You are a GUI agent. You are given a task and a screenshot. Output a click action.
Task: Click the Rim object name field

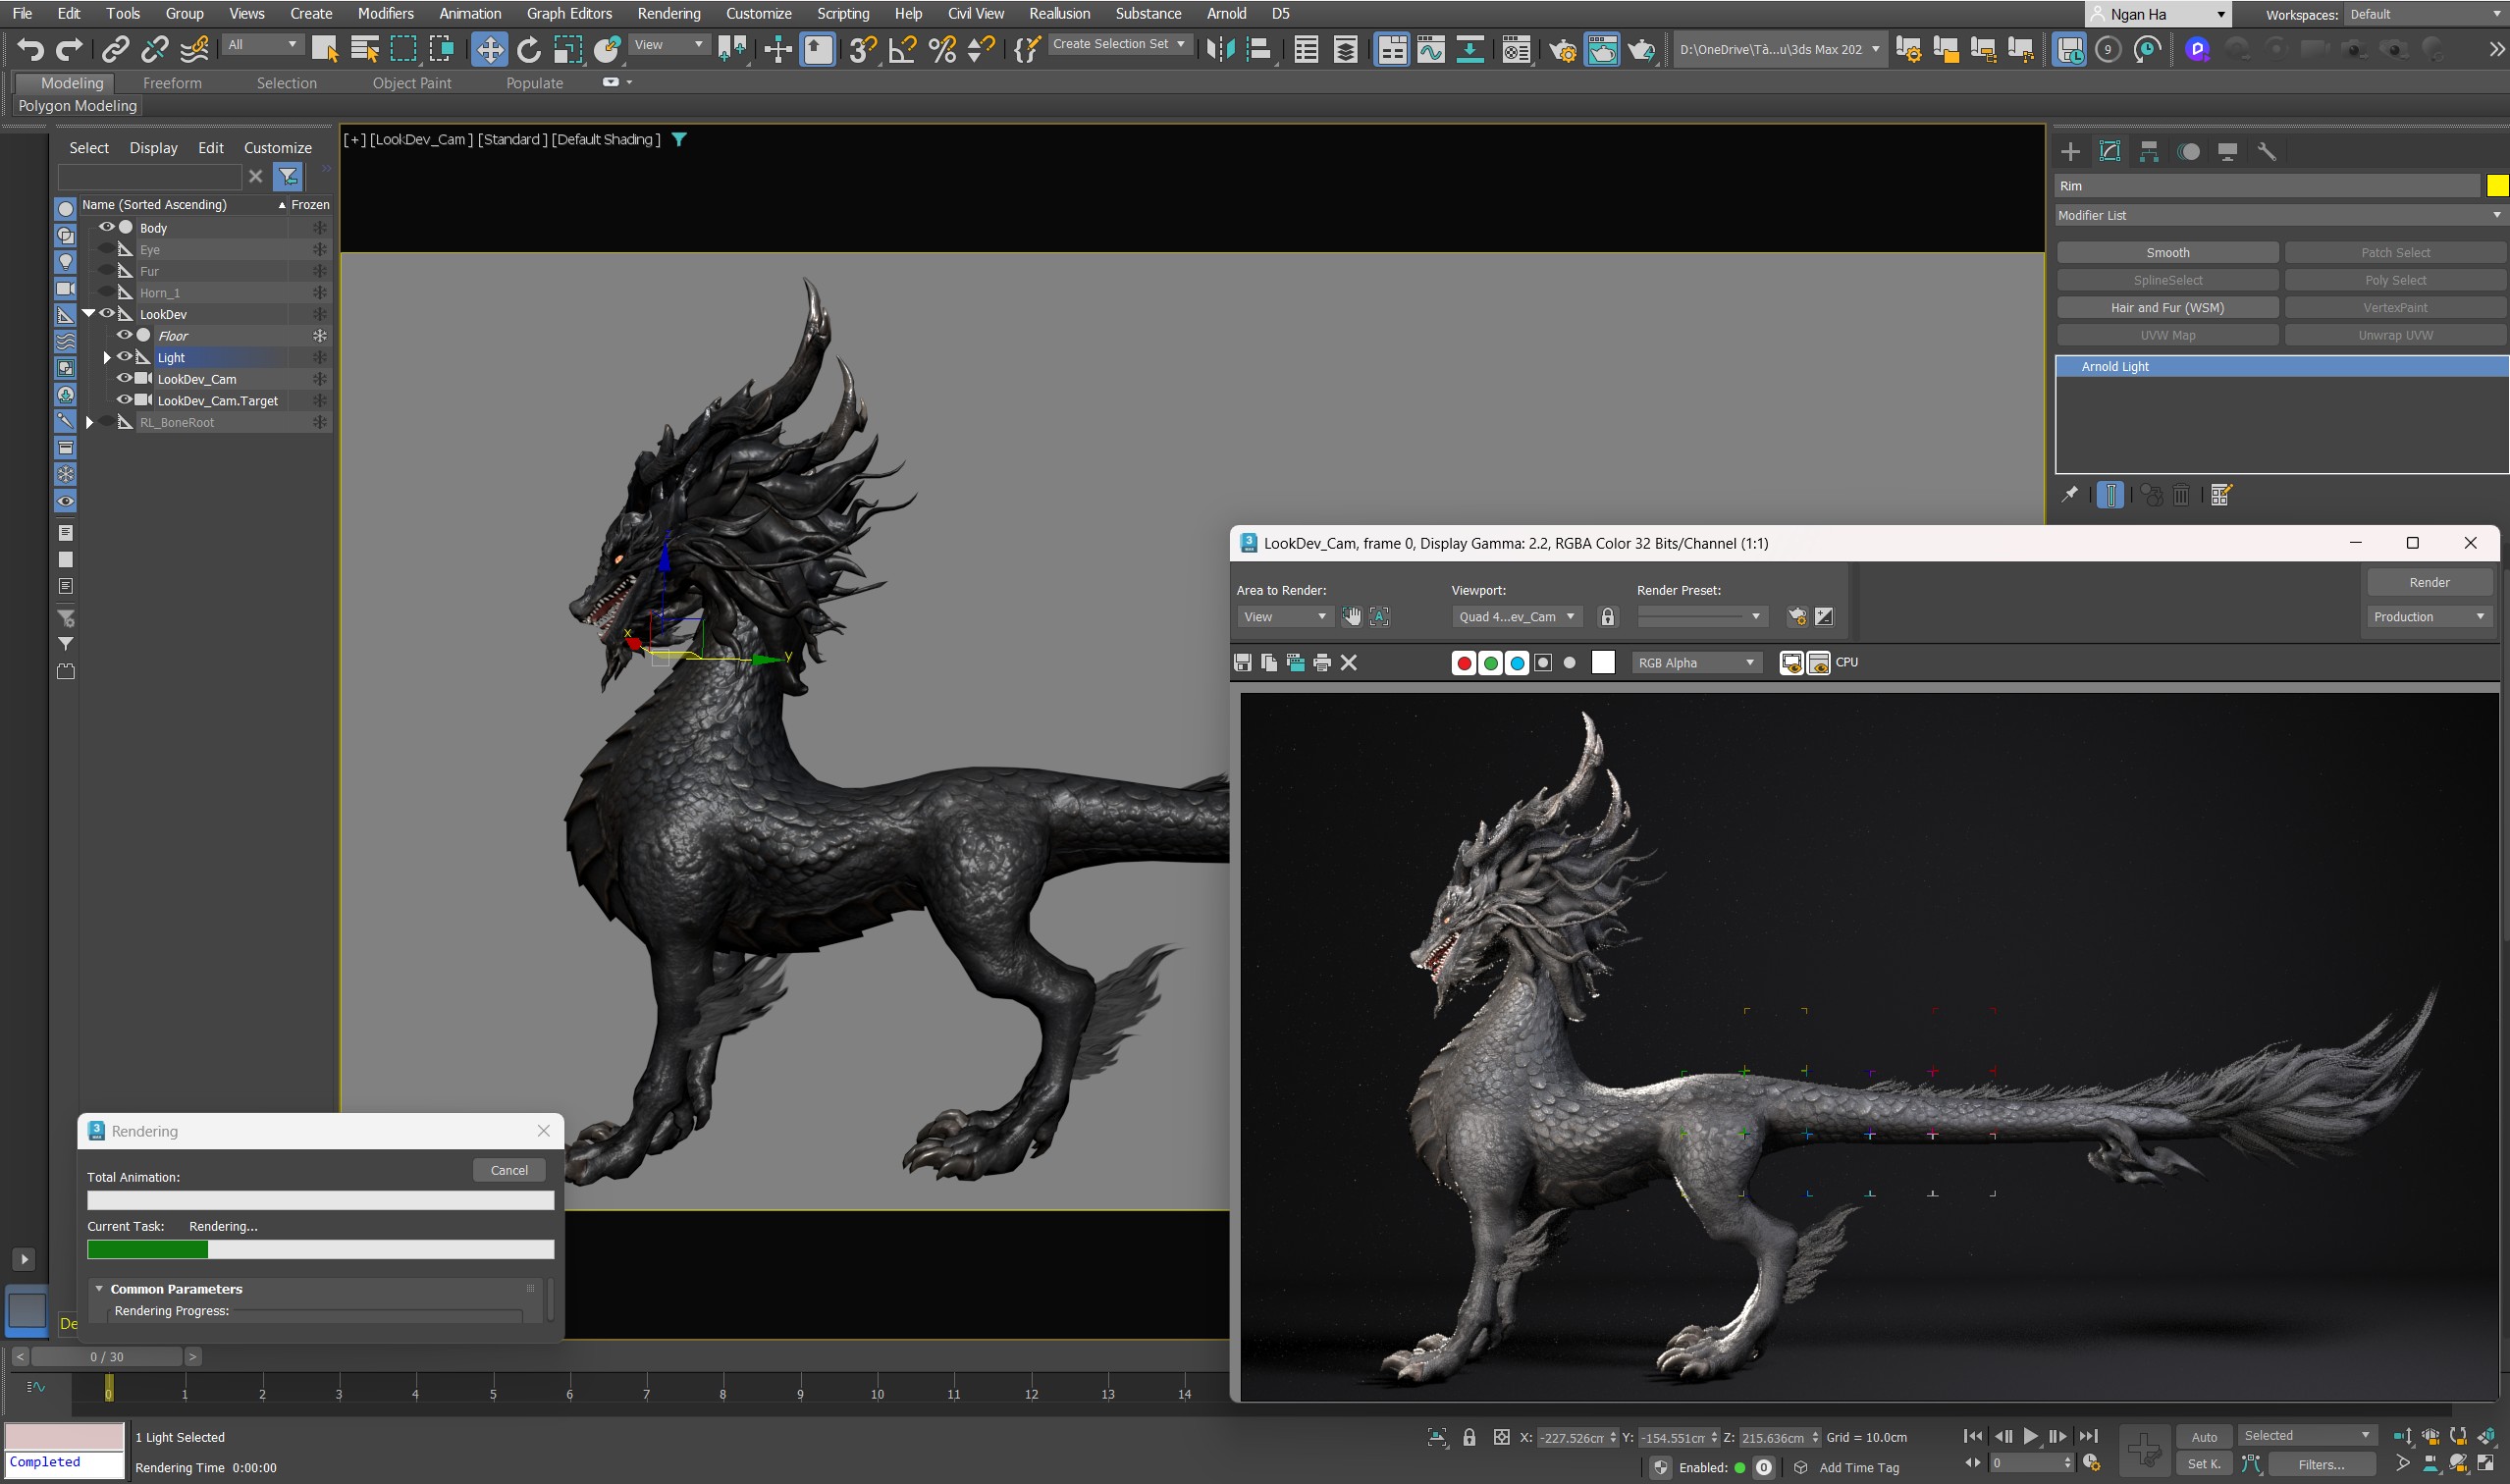pyautogui.click(x=2266, y=186)
